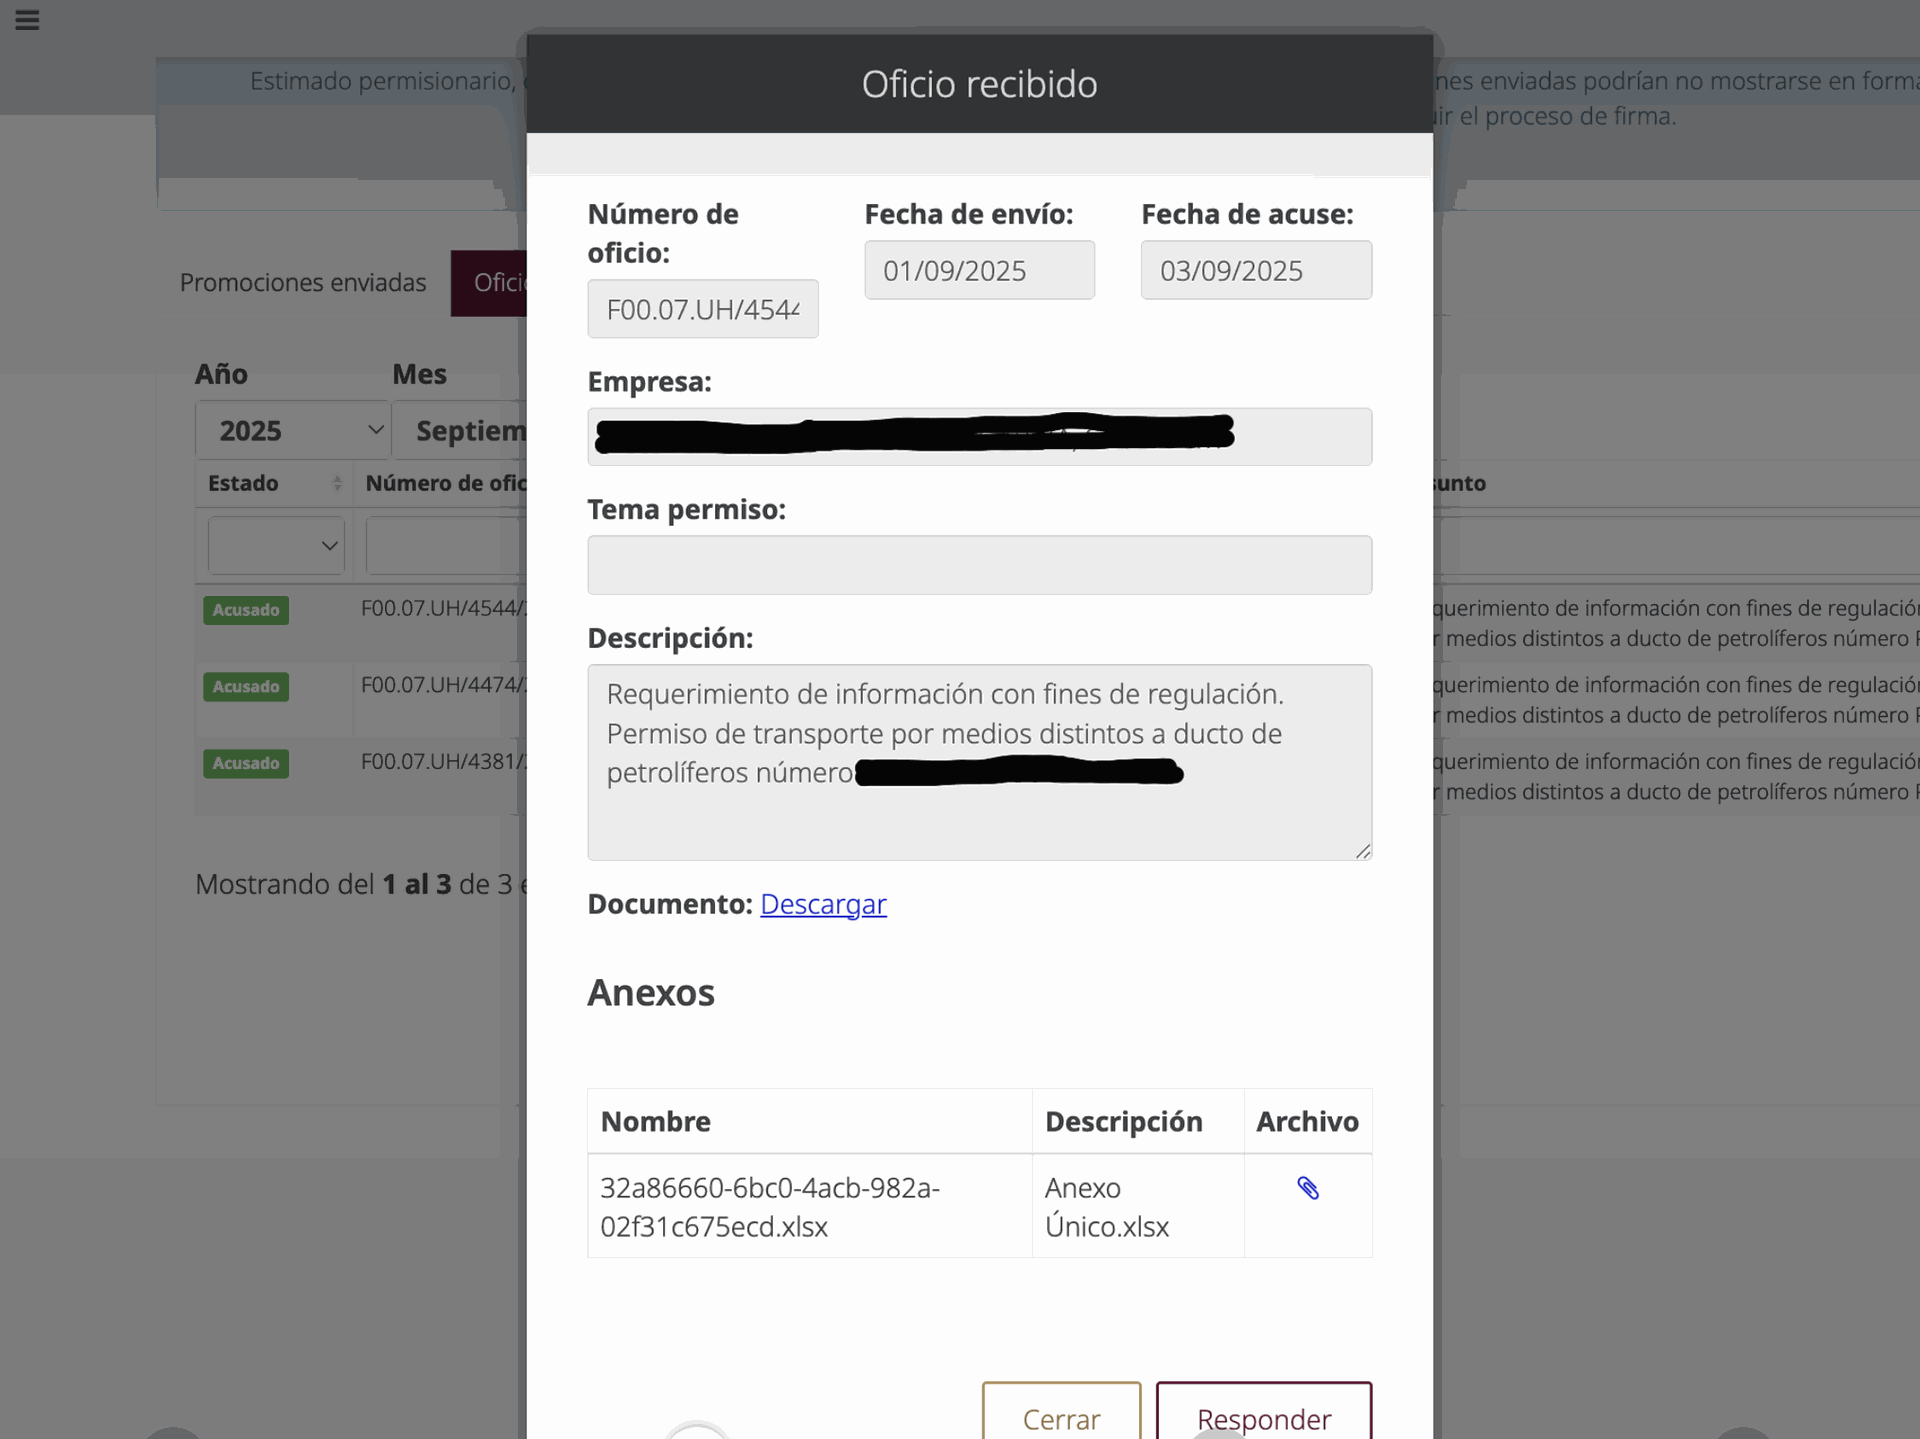Click the Acusado badge on the first row
Viewport: 1920px width, 1439px height.
click(x=245, y=609)
